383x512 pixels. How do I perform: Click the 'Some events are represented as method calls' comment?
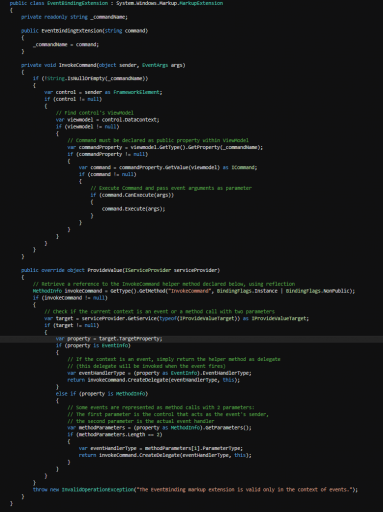coord(161,408)
